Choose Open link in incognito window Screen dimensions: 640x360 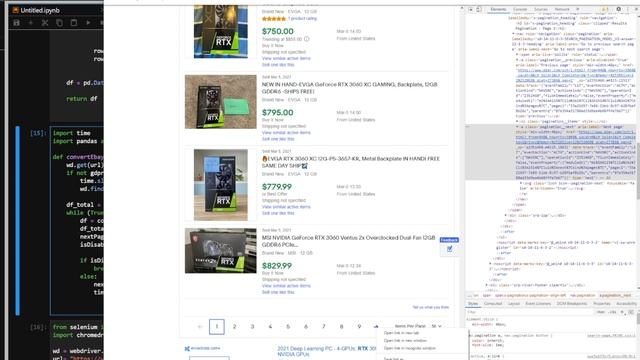(410, 348)
